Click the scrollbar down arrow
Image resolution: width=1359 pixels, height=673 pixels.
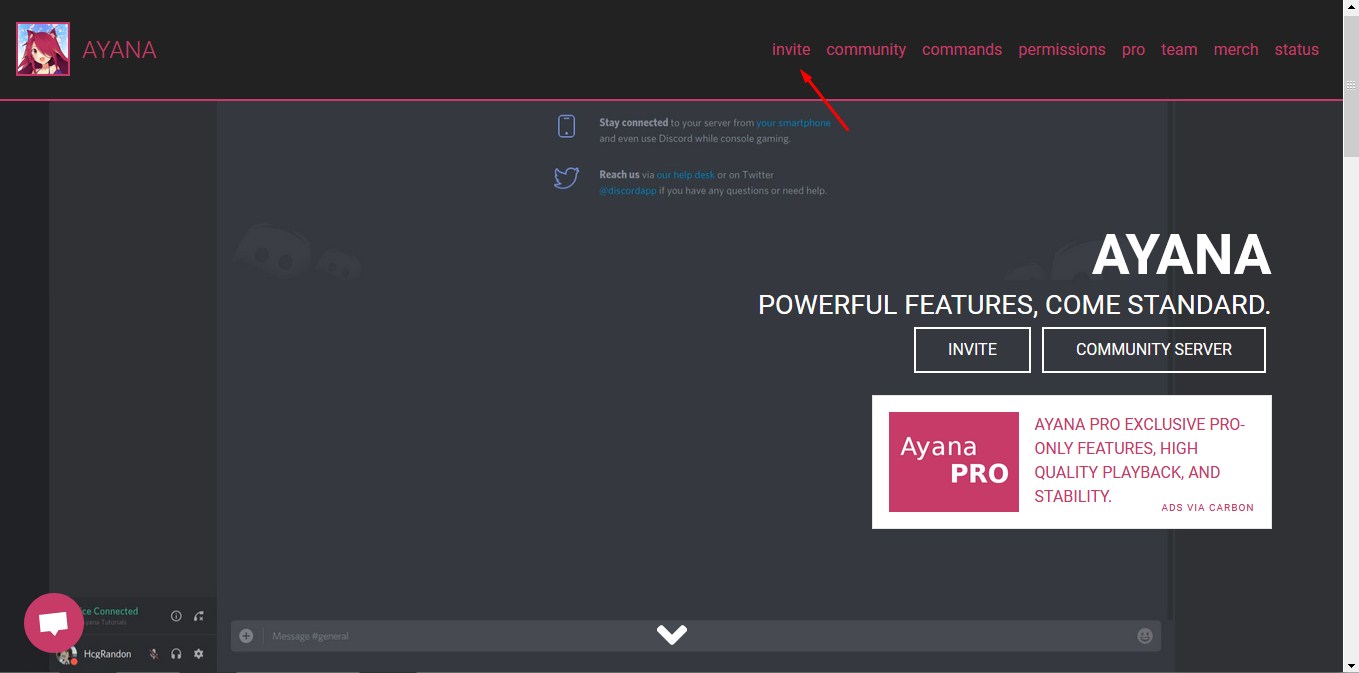[x=1351, y=665]
